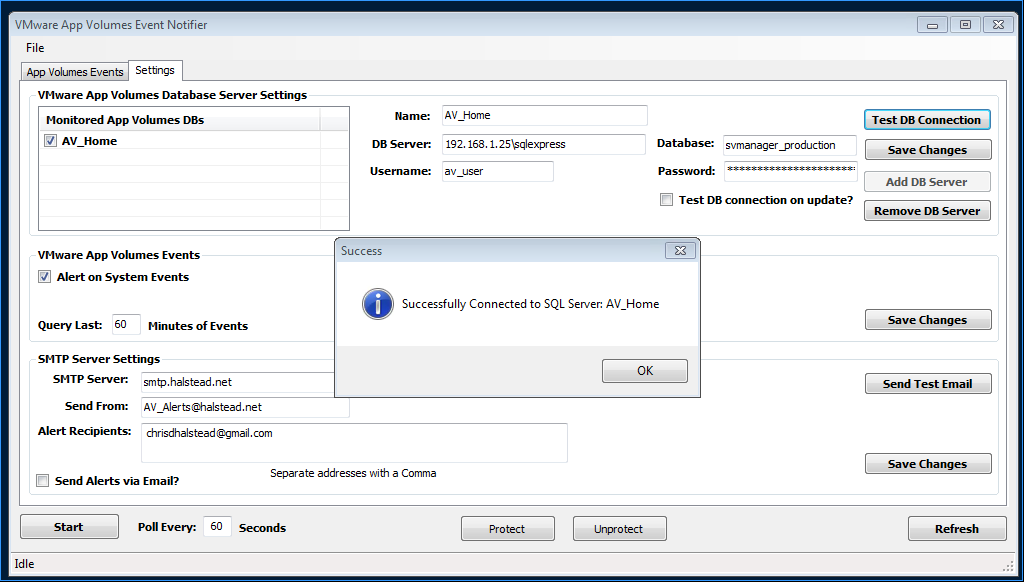The image size is (1024, 582).
Task: Click the Unprotect button
Action: pyautogui.click(x=619, y=529)
